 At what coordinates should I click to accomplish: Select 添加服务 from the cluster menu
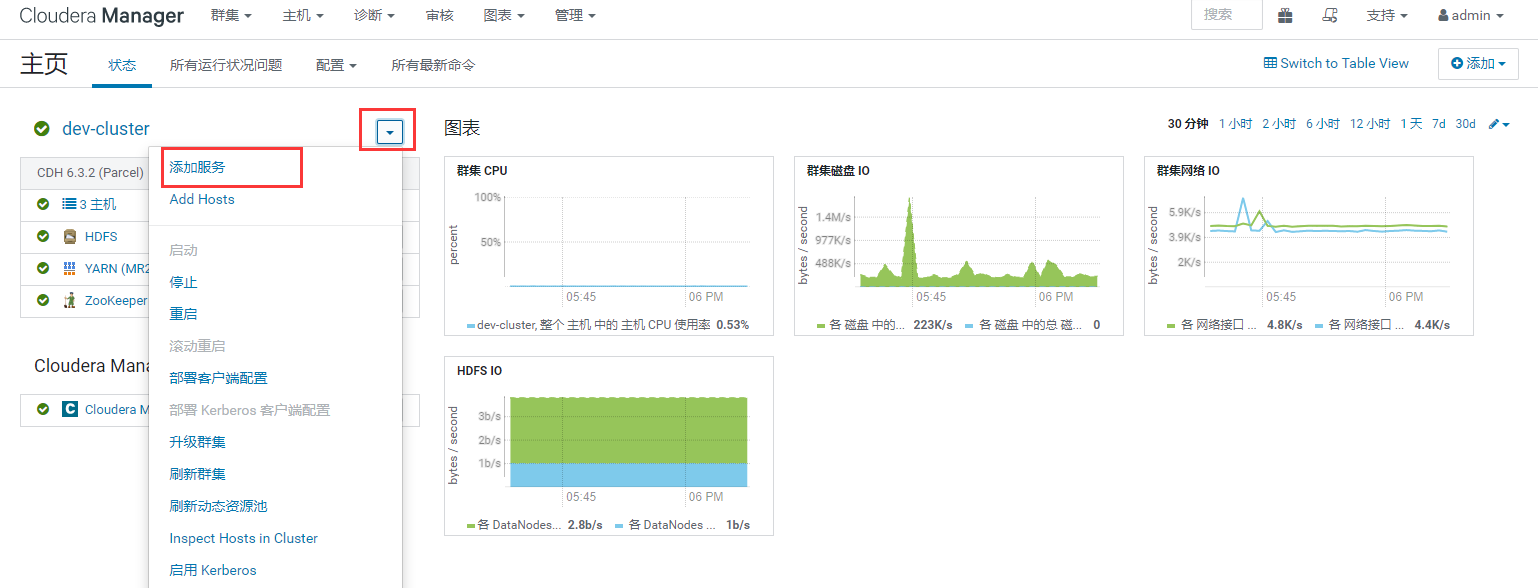(198, 167)
